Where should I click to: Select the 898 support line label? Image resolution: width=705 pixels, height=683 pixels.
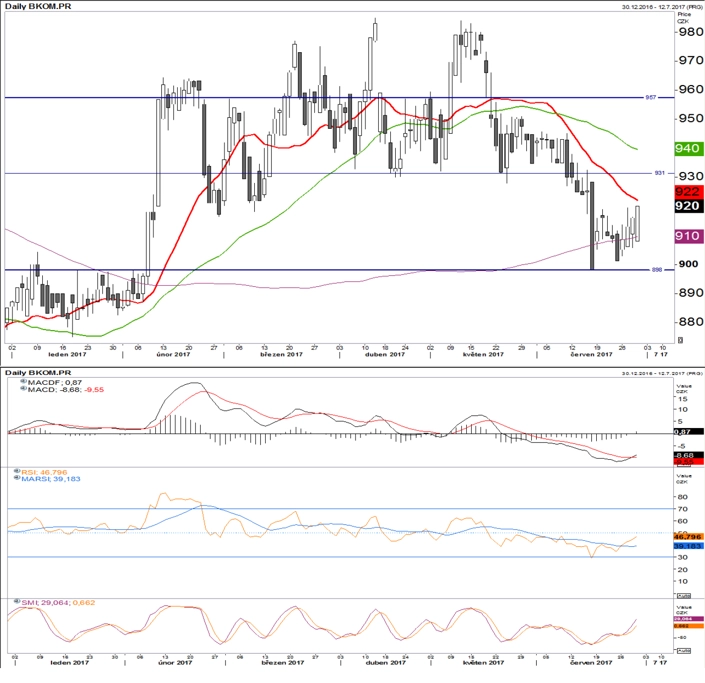tap(657, 270)
